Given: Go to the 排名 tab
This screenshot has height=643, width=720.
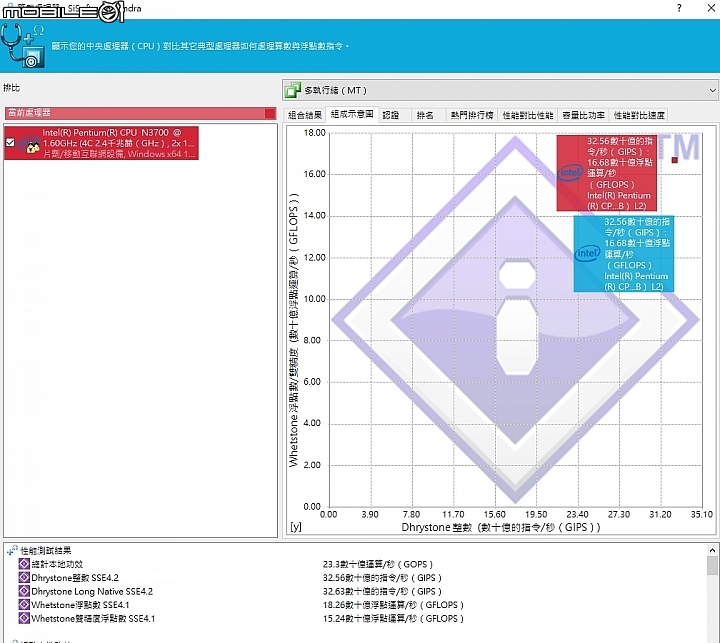Looking at the screenshot, I should point(425,115).
